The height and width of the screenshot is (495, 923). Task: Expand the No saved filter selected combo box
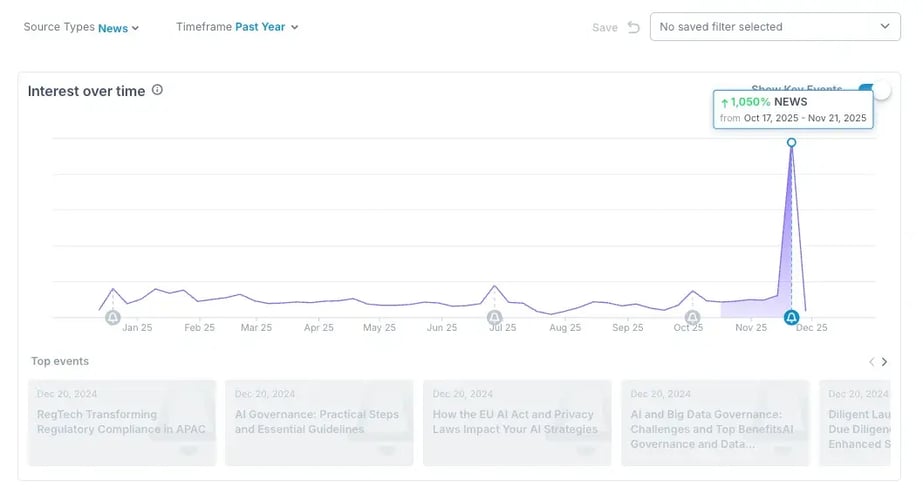click(774, 27)
